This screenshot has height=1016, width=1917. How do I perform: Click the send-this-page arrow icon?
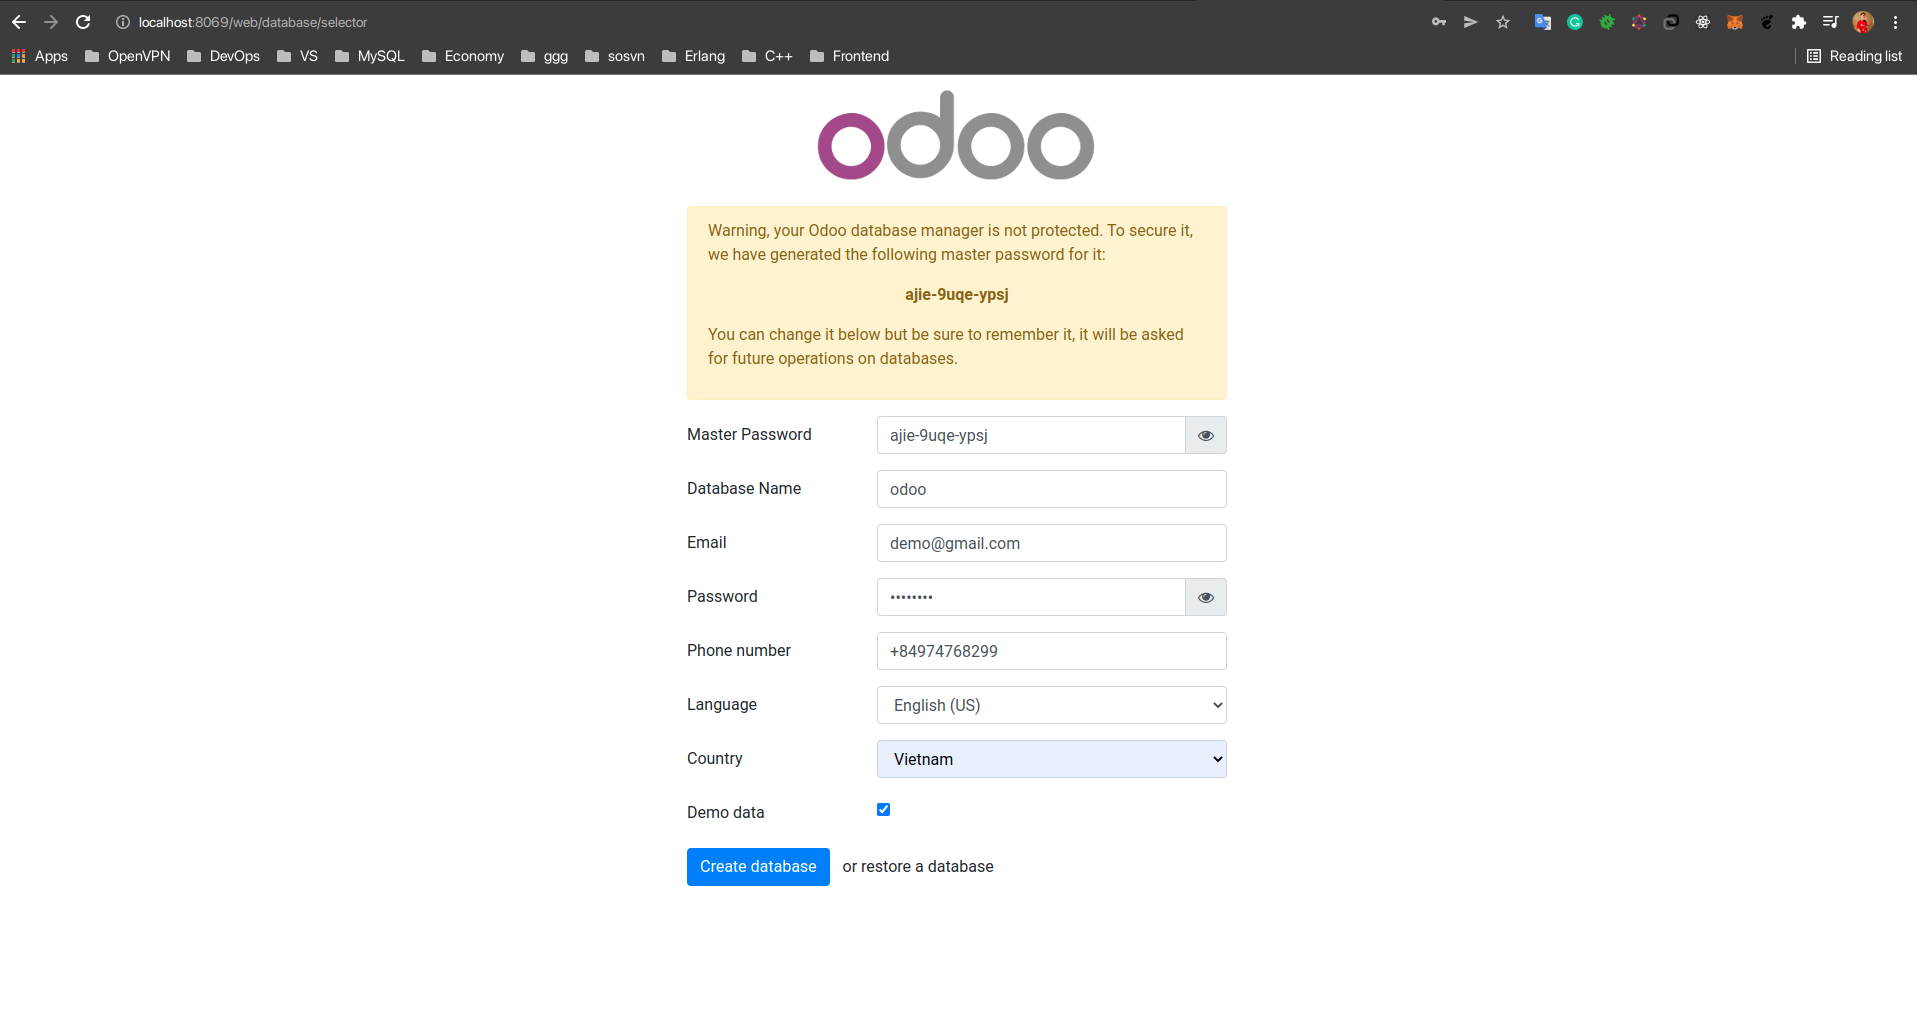[x=1471, y=22]
